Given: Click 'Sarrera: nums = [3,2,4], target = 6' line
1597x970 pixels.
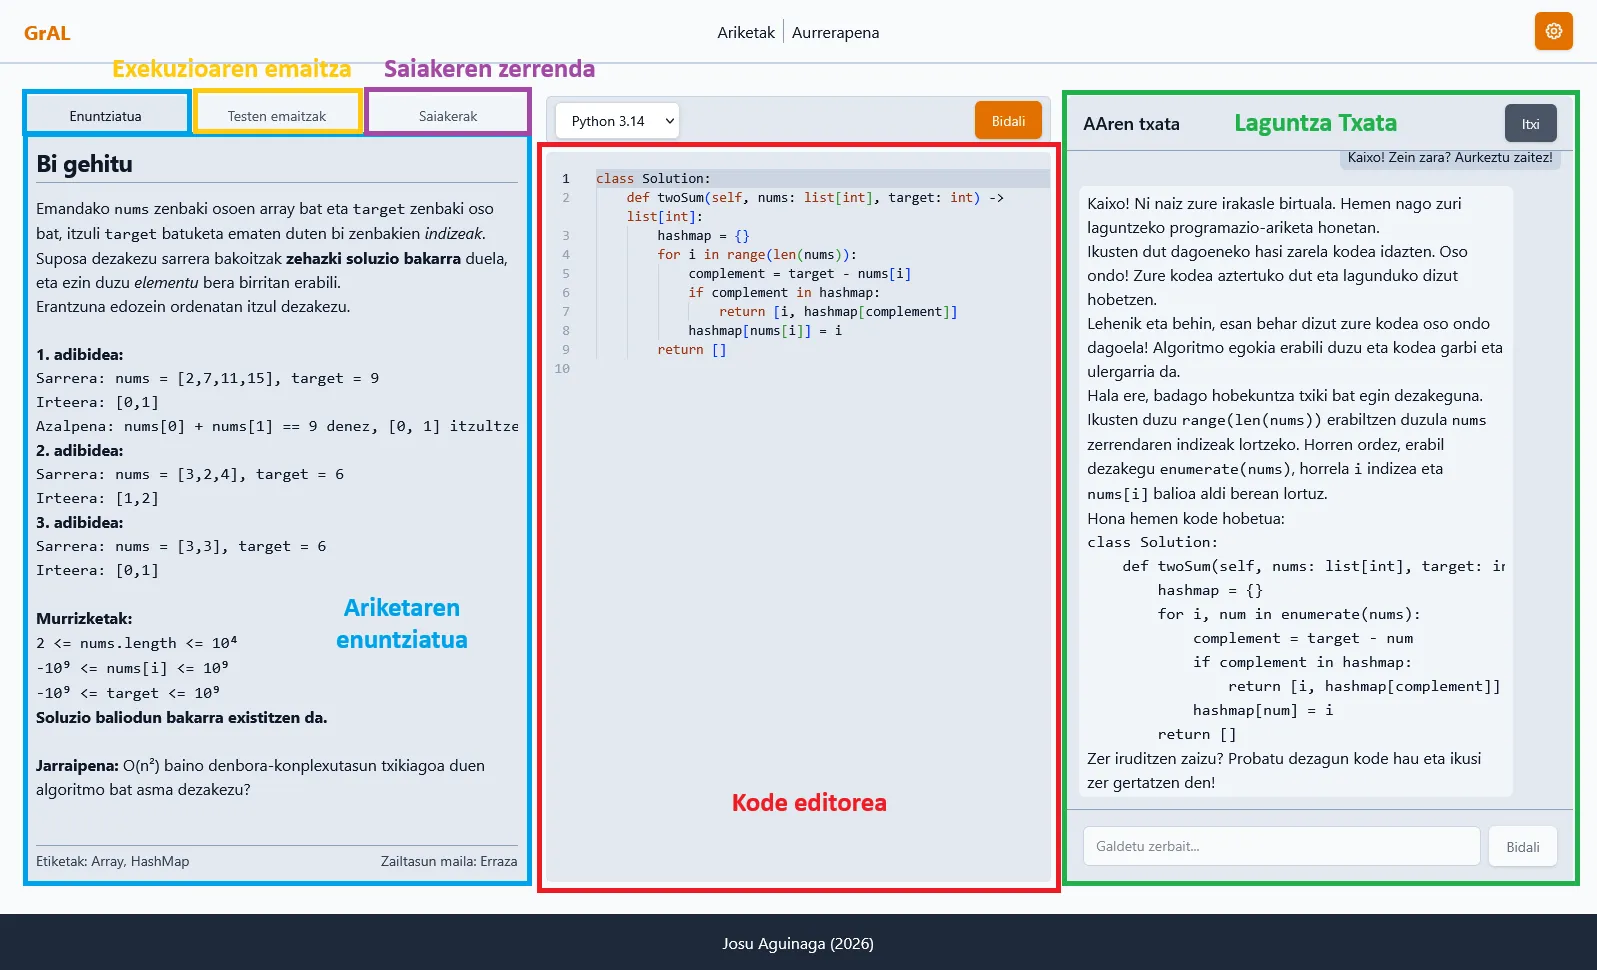Looking at the screenshot, I should coord(190,474).
